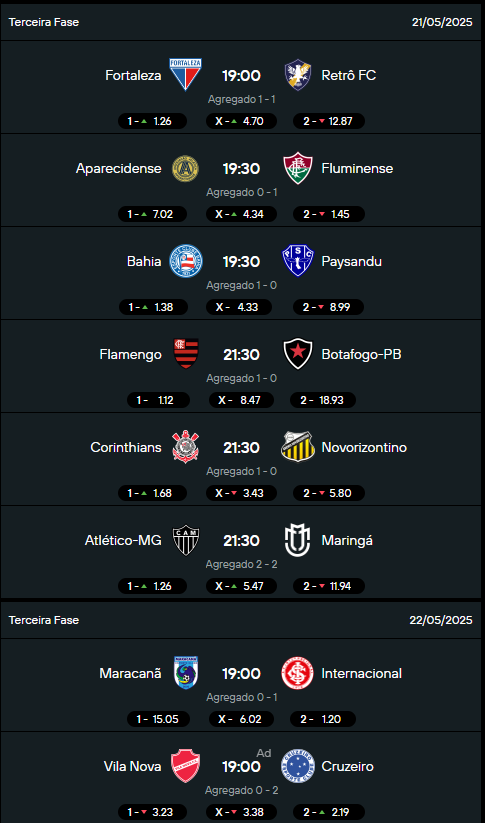Open the Atlético-MG shield icon
This screenshot has height=823, width=485.
click(x=186, y=540)
